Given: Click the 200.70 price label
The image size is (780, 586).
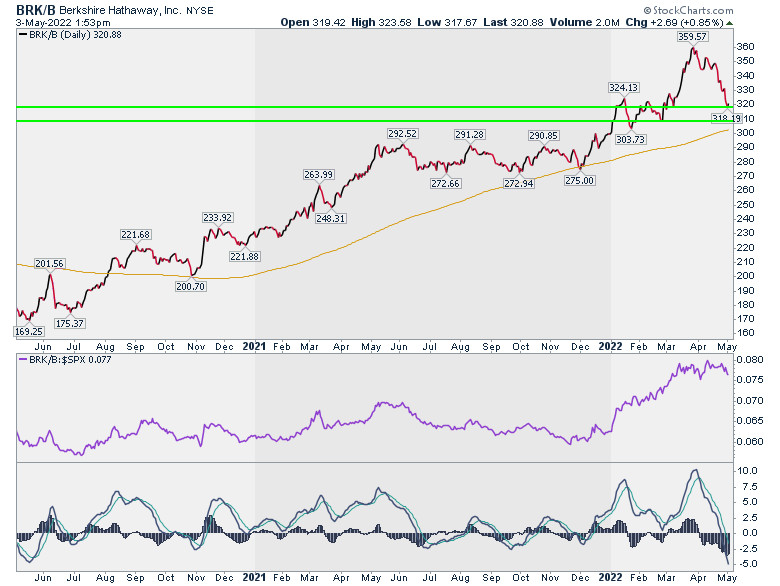Looking at the screenshot, I should pyautogui.click(x=191, y=287).
